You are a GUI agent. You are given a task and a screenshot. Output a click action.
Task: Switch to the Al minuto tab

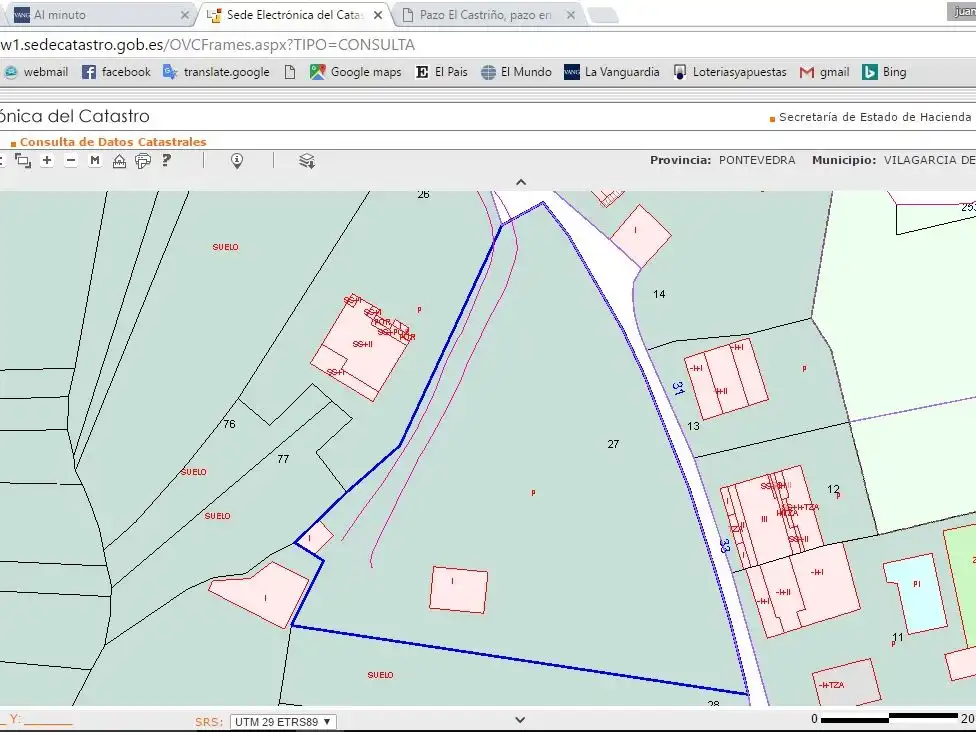tap(100, 14)
